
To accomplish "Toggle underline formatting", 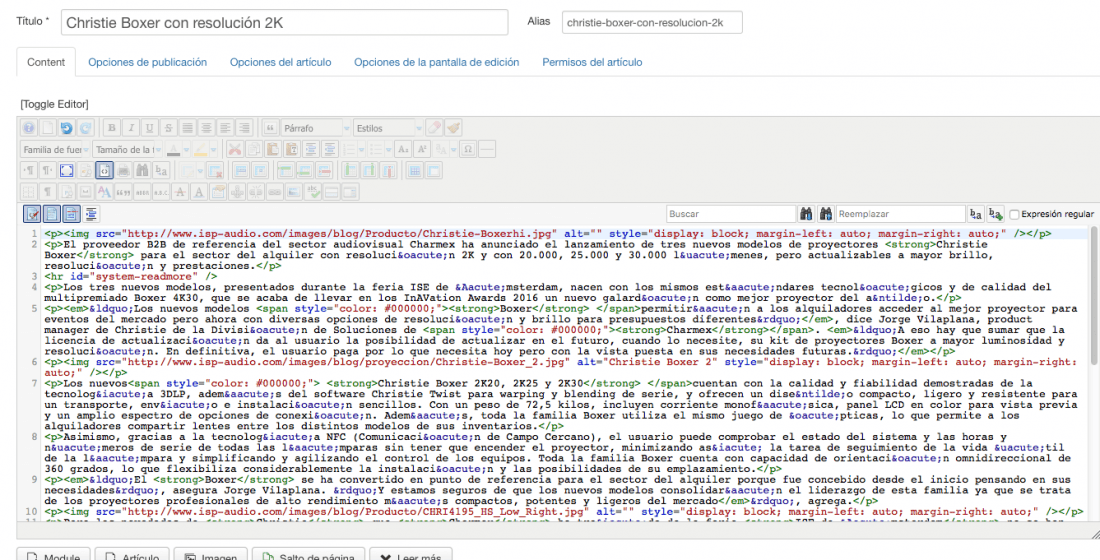I will pos(149,128).
